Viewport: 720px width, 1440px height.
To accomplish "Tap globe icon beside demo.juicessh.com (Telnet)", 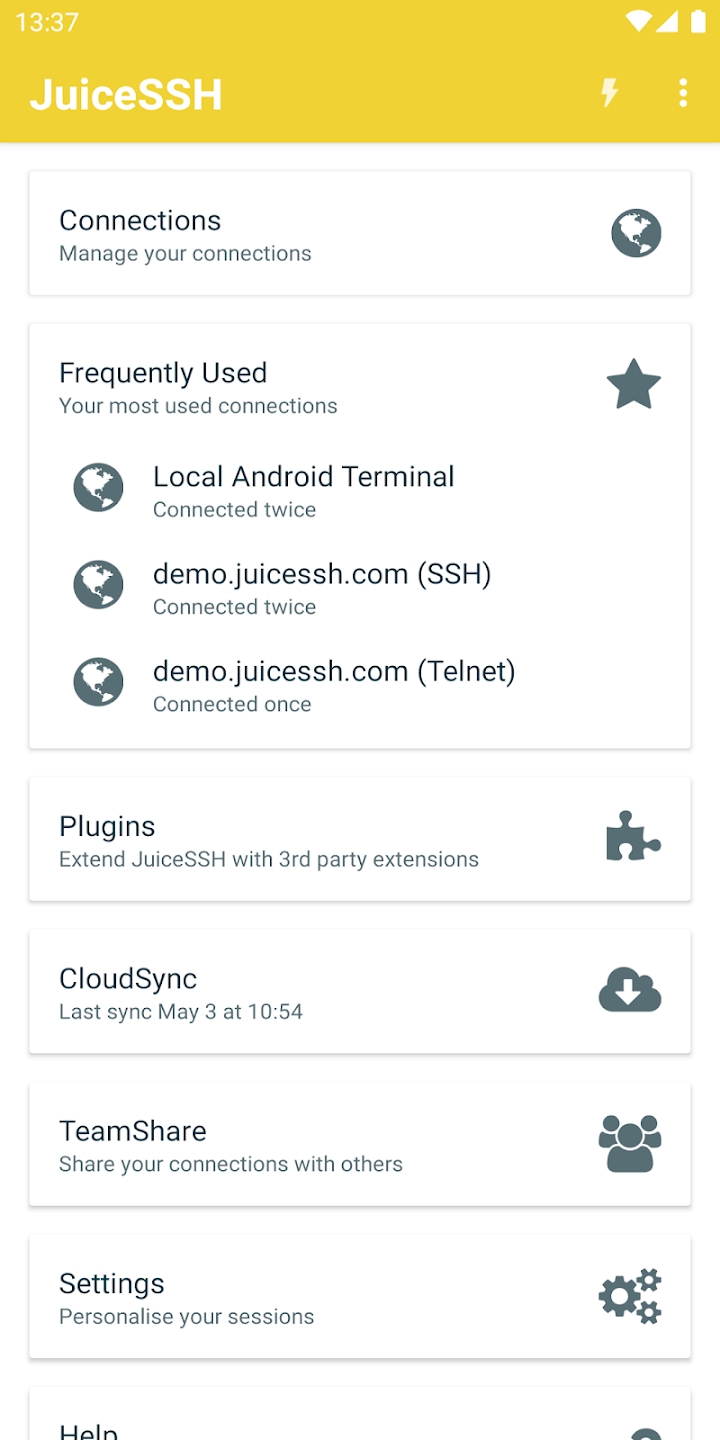I will [98, 683].
